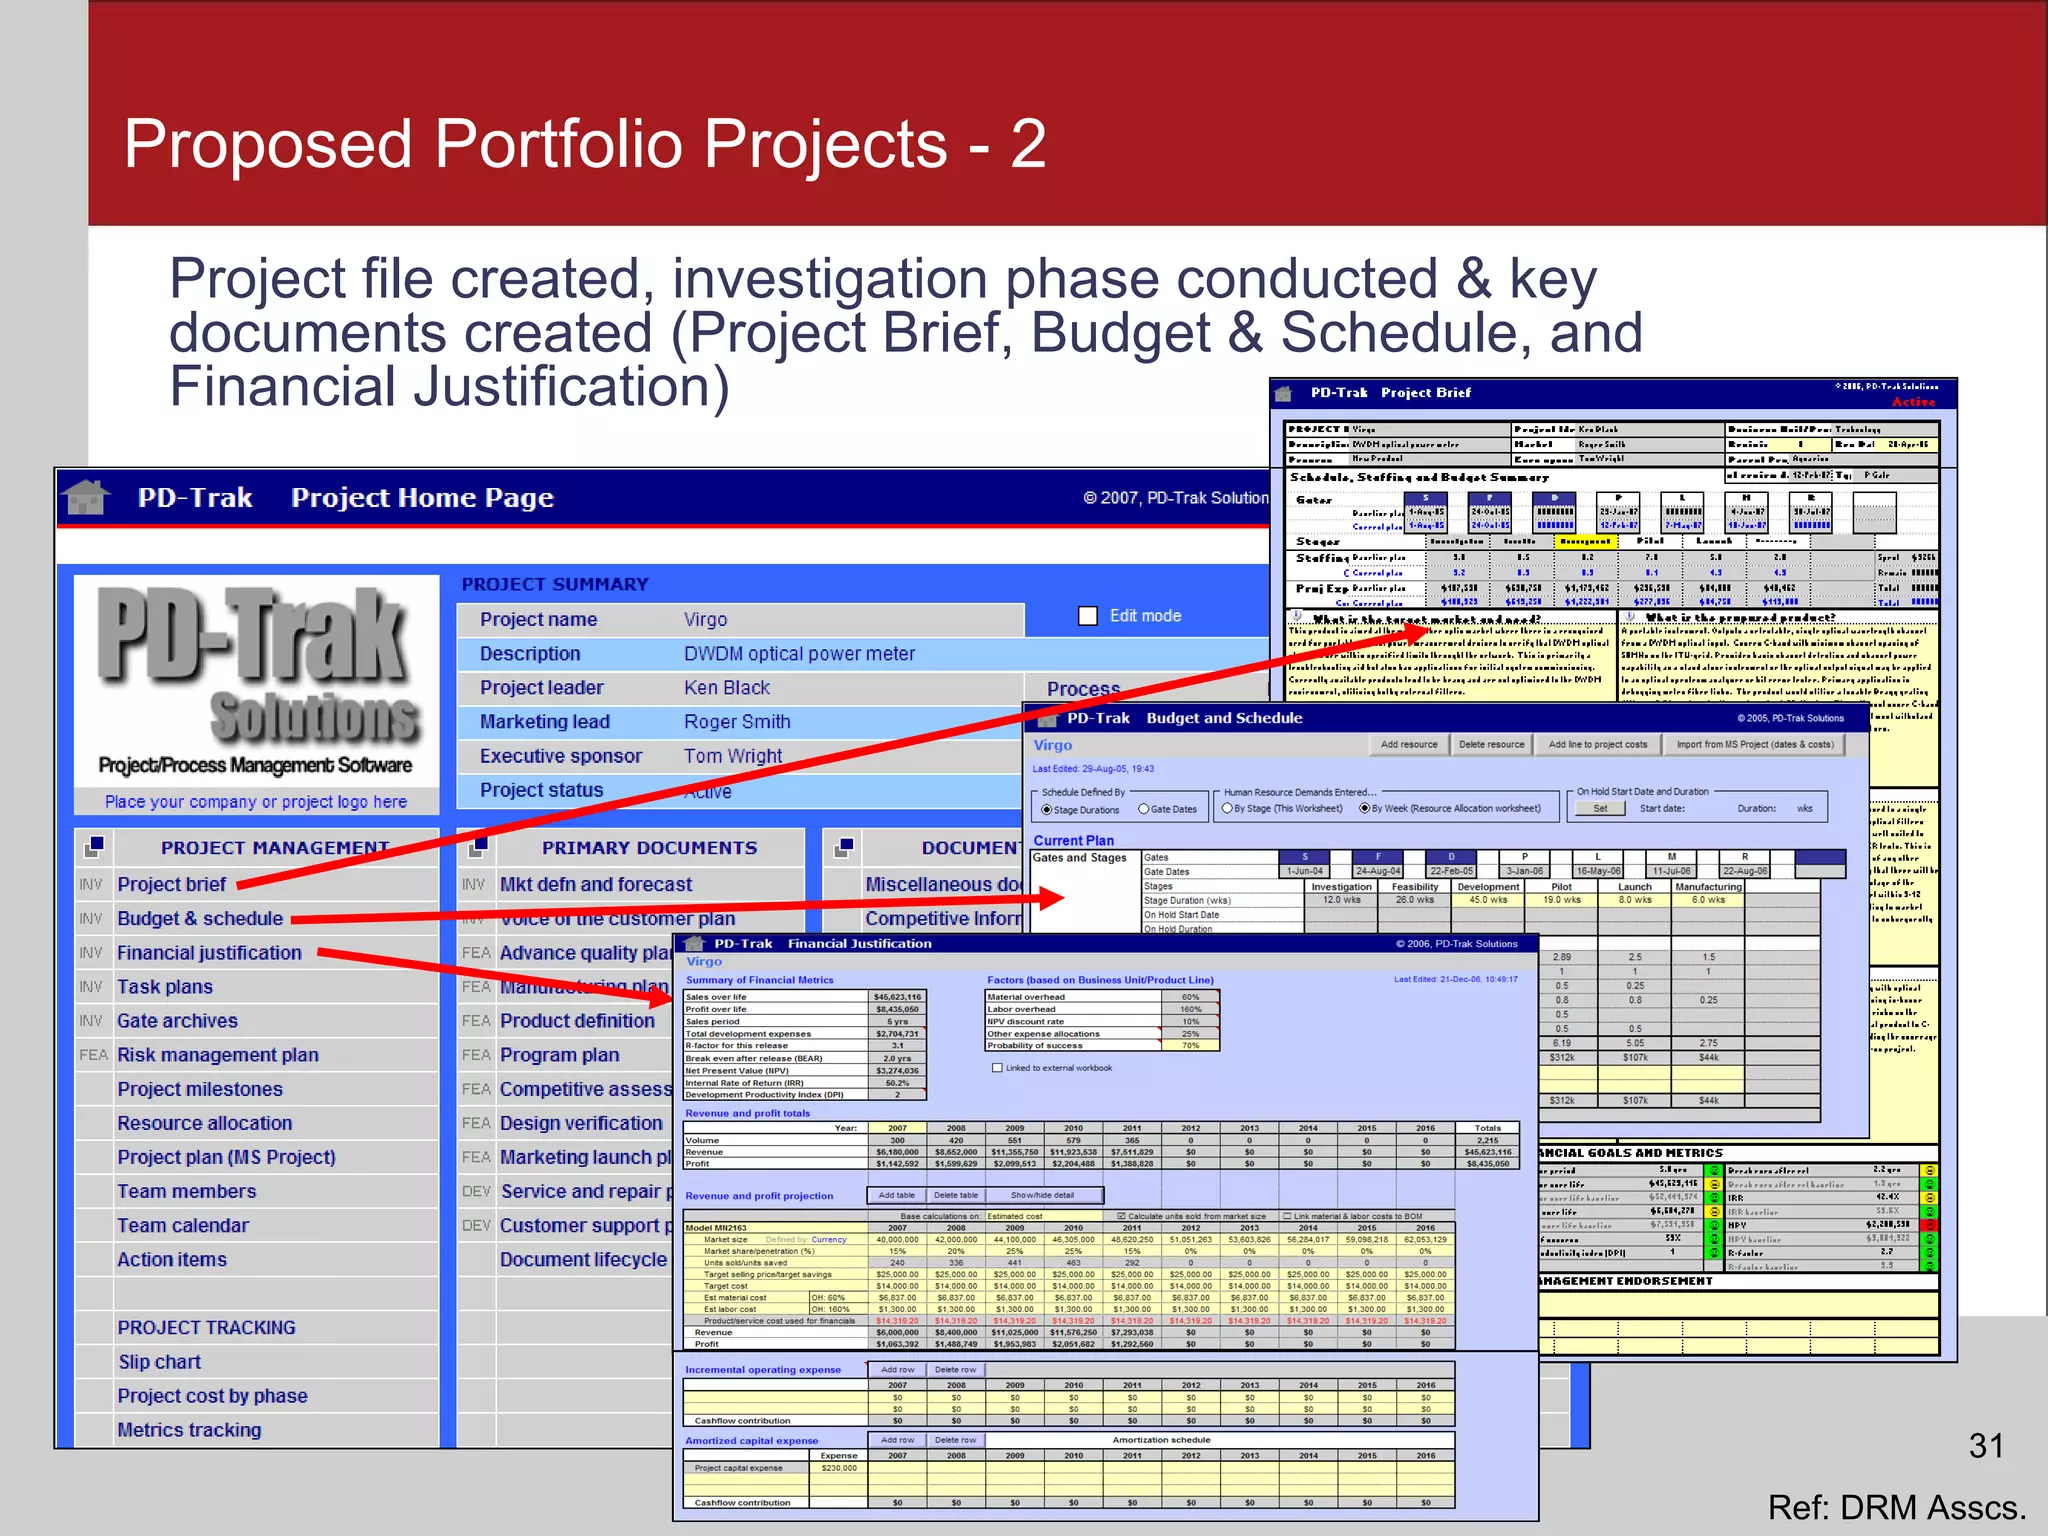Click the Project Management section icon
The image size is (2048, 1536).
pyautogui.click(x=94, y=847)
